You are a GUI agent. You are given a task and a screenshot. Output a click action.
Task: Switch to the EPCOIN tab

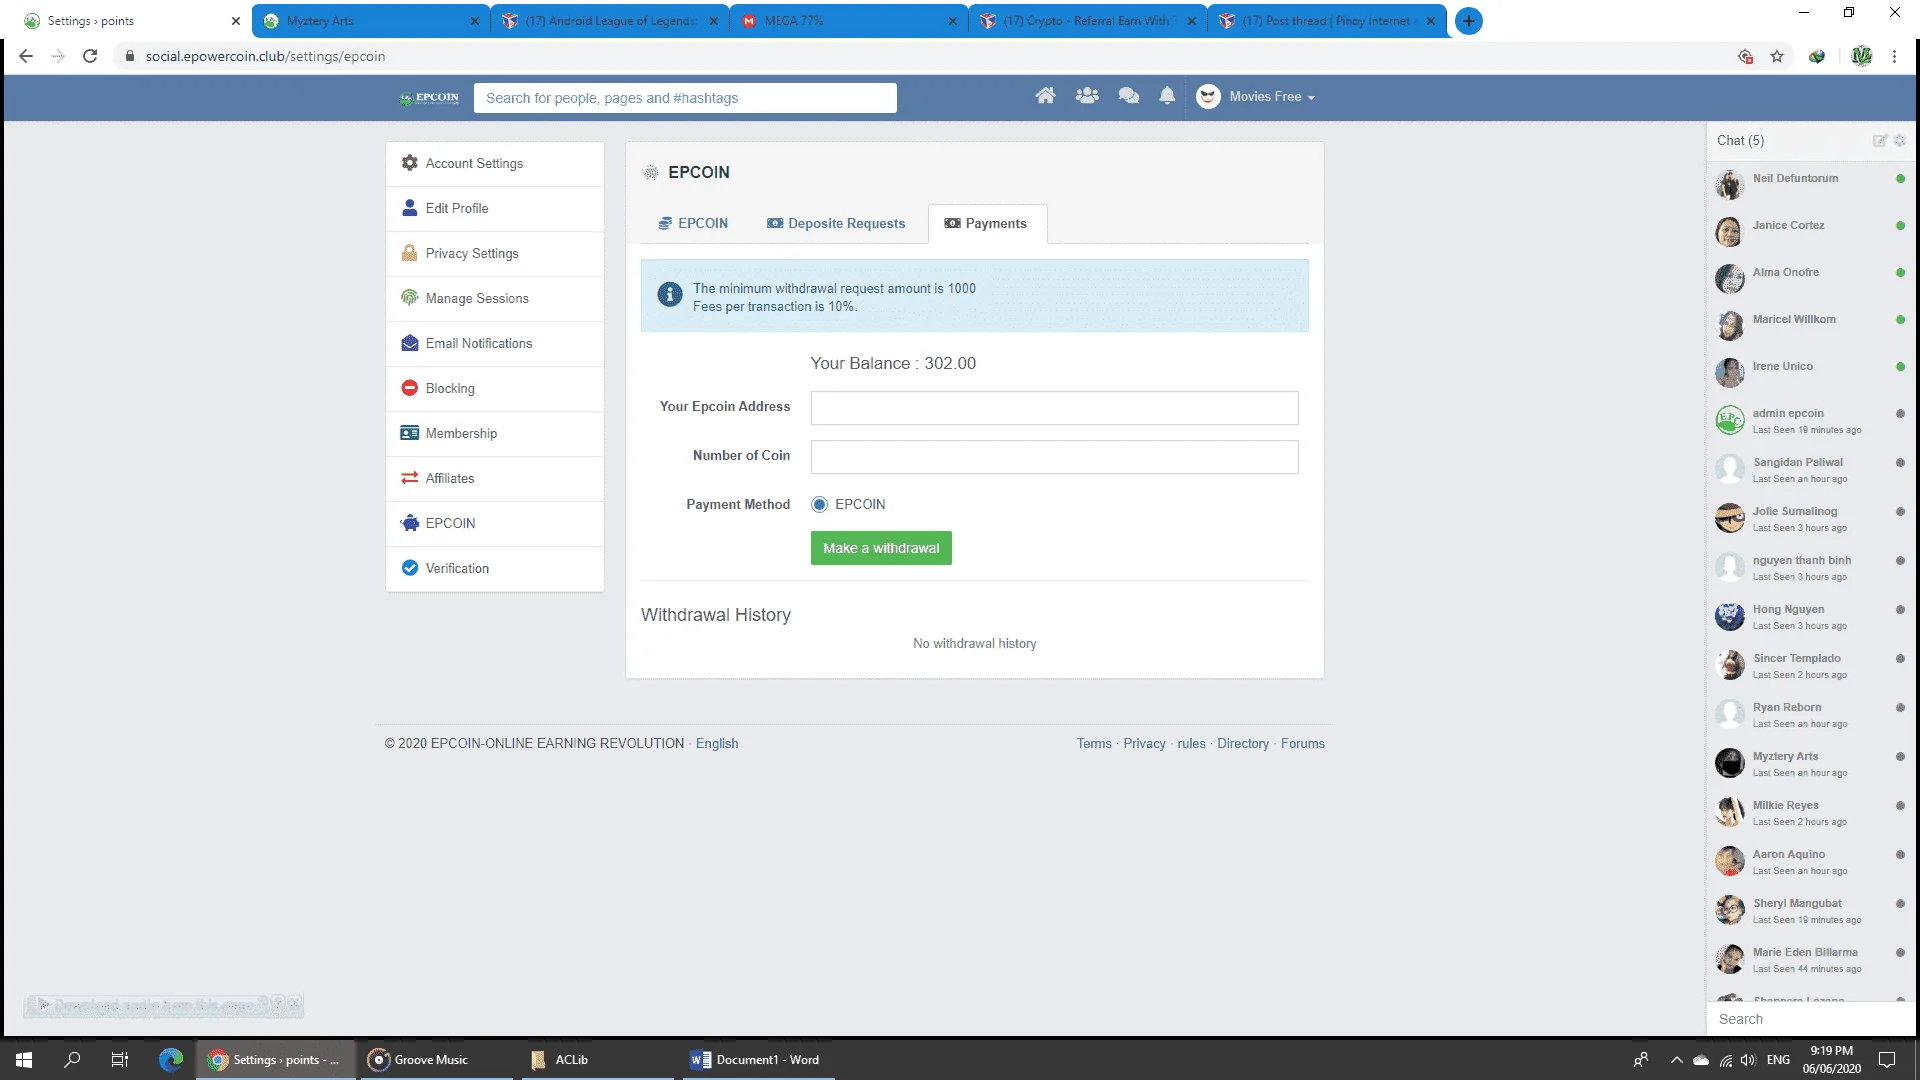point(693,223)
